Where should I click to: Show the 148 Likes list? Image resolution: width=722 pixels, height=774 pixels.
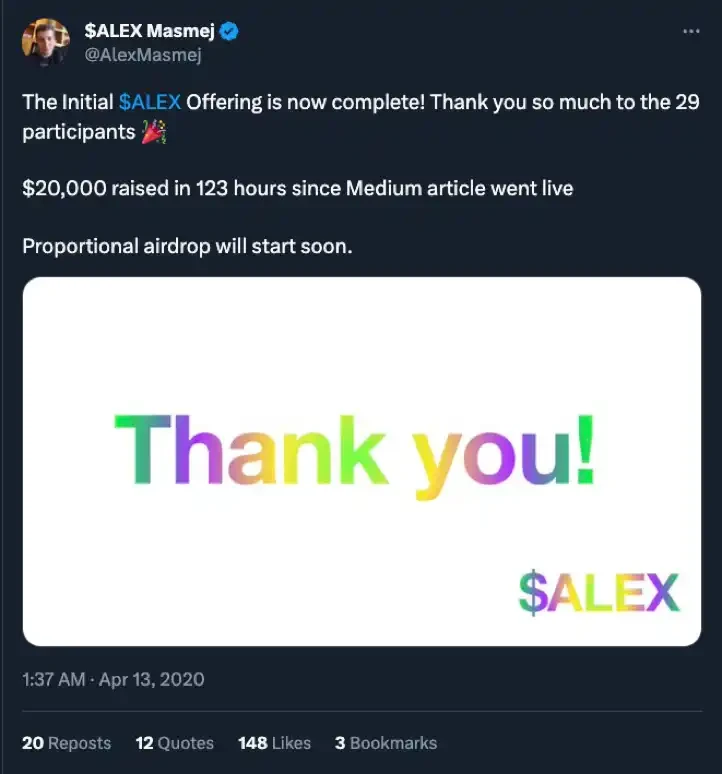274,743
